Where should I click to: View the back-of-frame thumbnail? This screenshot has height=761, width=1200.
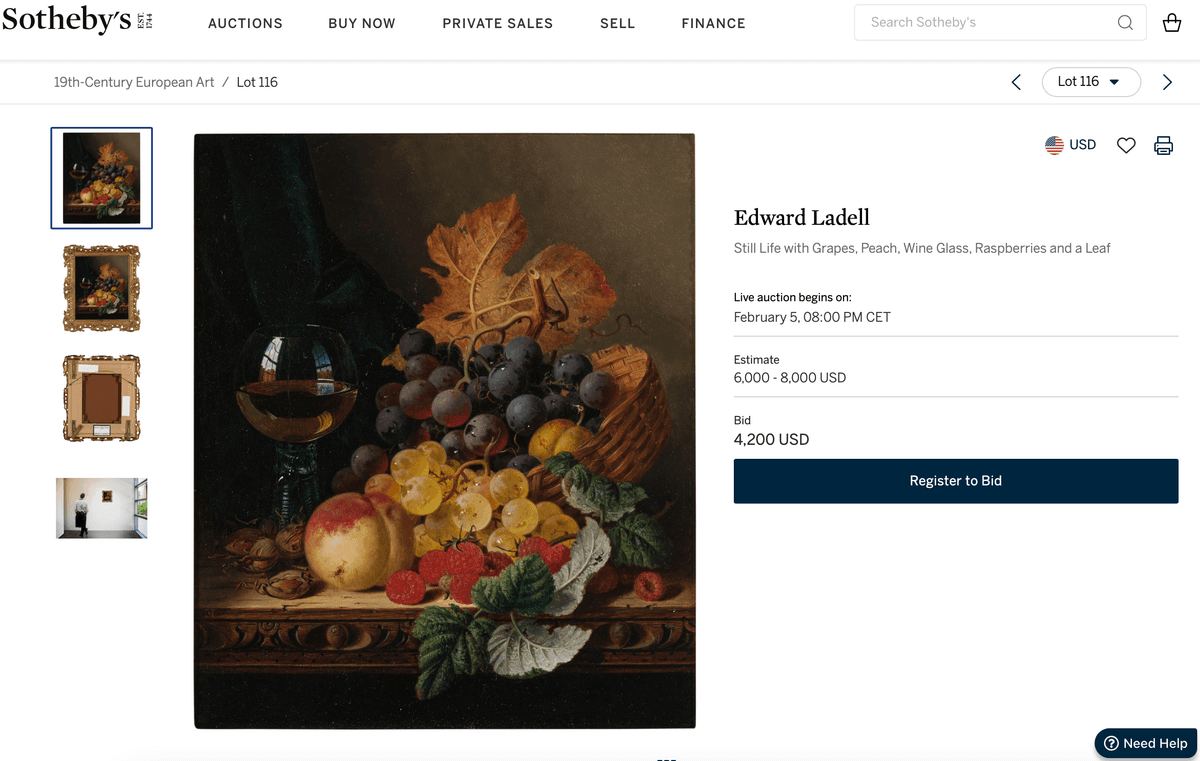tap(101, 398)
